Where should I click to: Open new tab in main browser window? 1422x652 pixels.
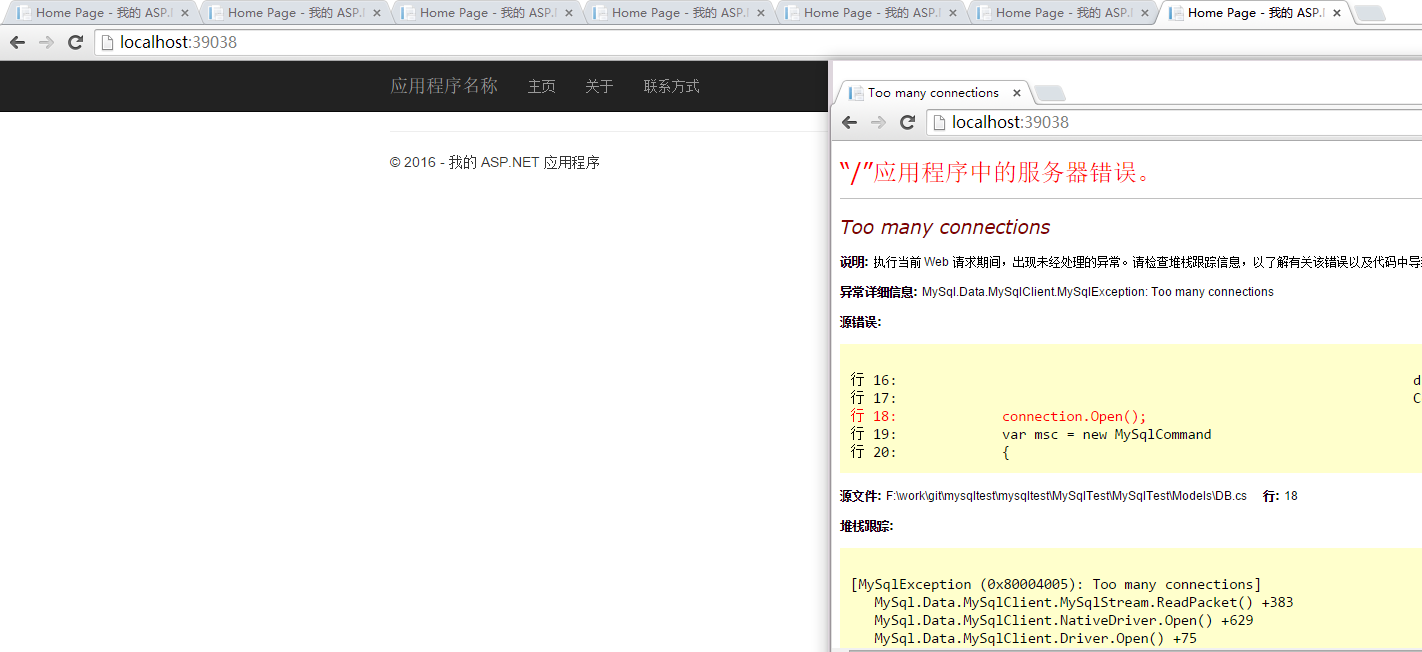[1369, 14]
